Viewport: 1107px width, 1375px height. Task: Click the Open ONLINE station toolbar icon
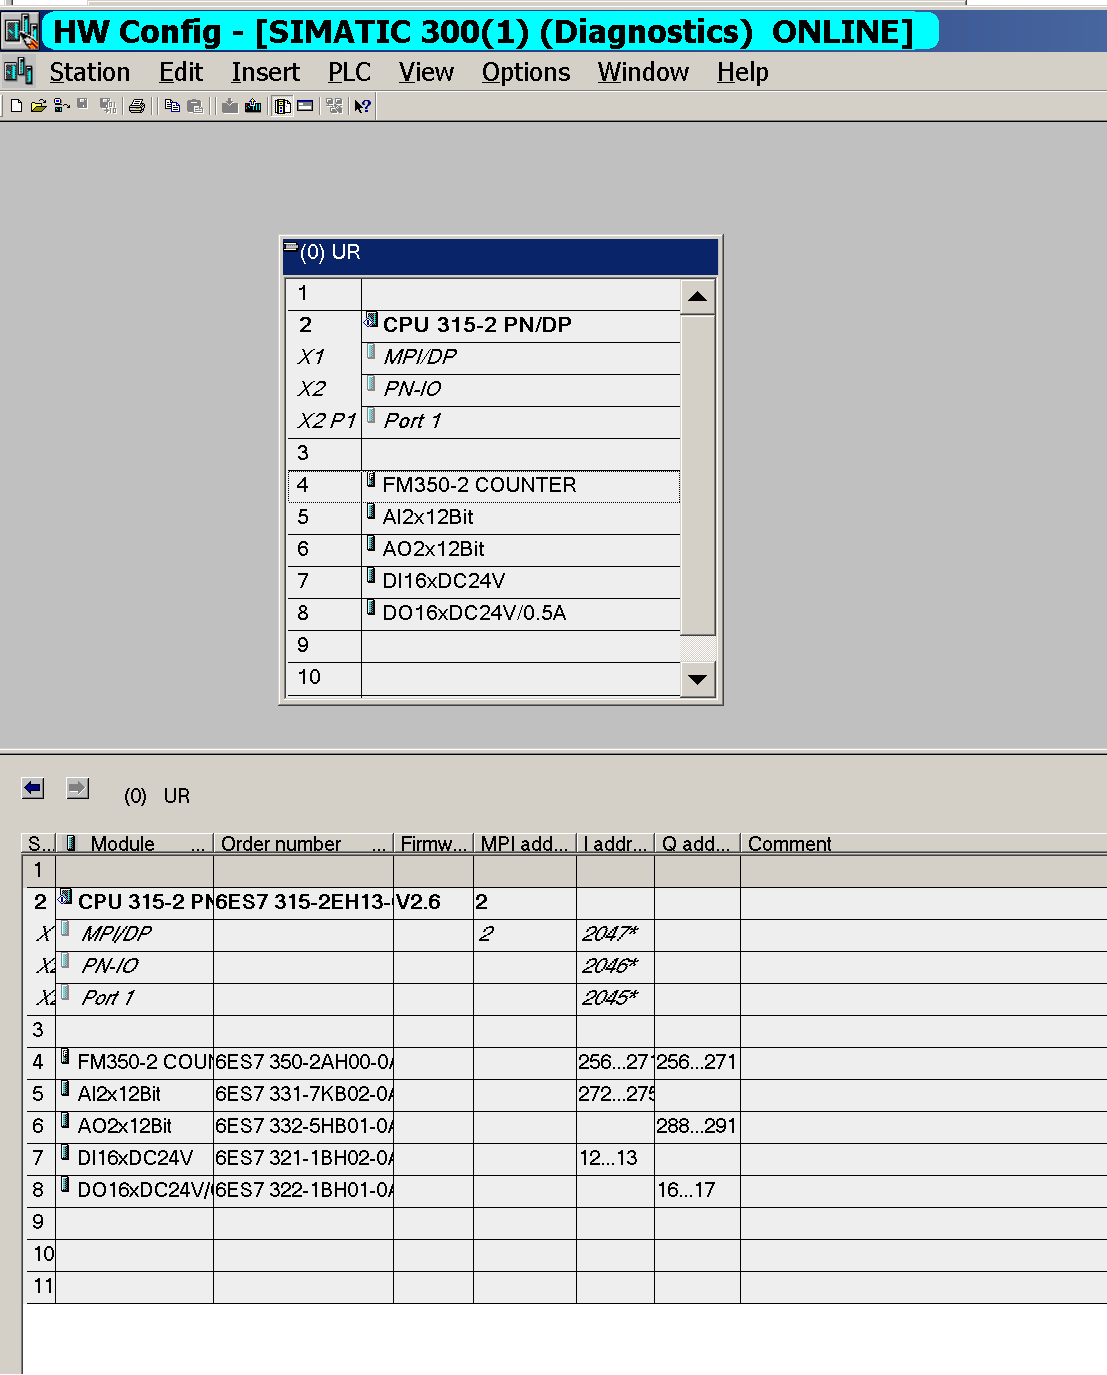tap(62, 106)
